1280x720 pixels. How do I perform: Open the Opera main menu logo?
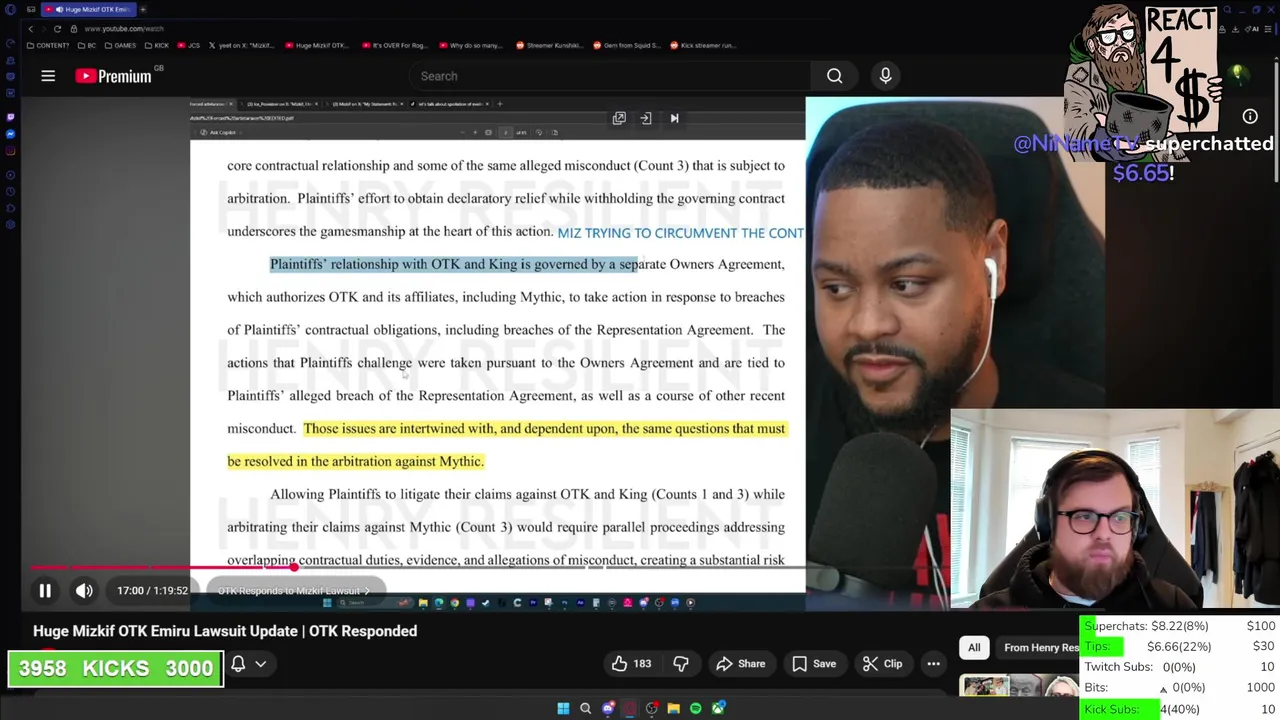pos(10,9)
